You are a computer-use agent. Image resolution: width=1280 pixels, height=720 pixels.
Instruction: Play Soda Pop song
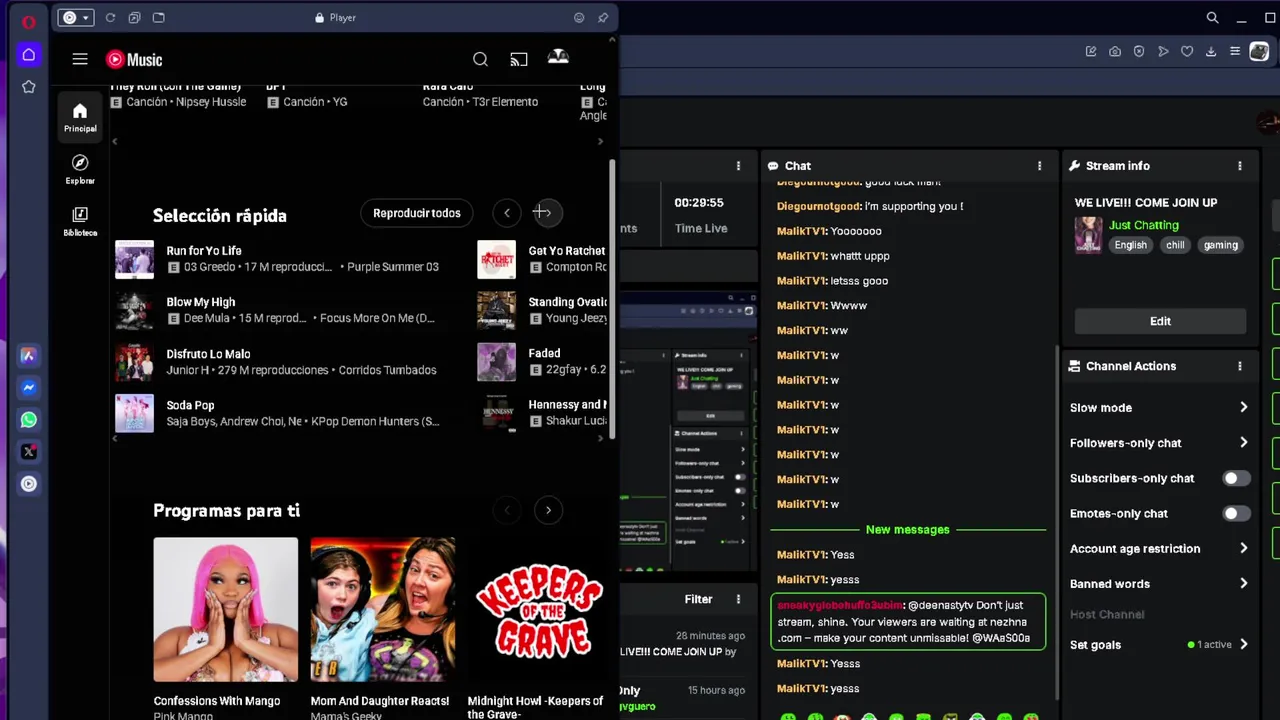134,413
